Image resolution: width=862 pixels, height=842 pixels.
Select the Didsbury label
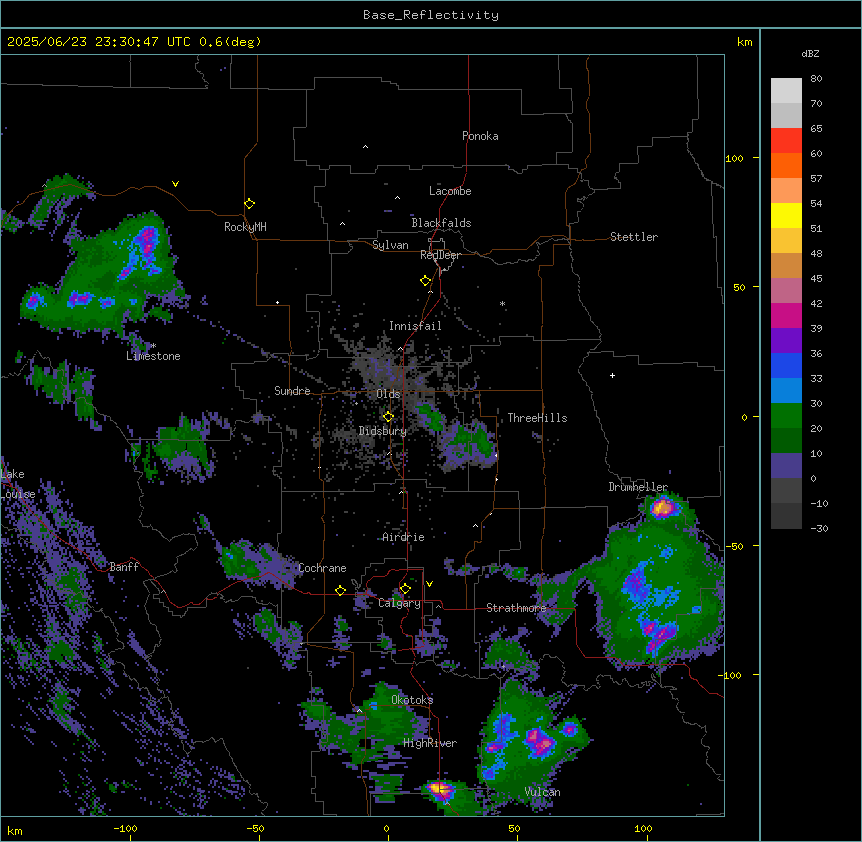[383, 431]
